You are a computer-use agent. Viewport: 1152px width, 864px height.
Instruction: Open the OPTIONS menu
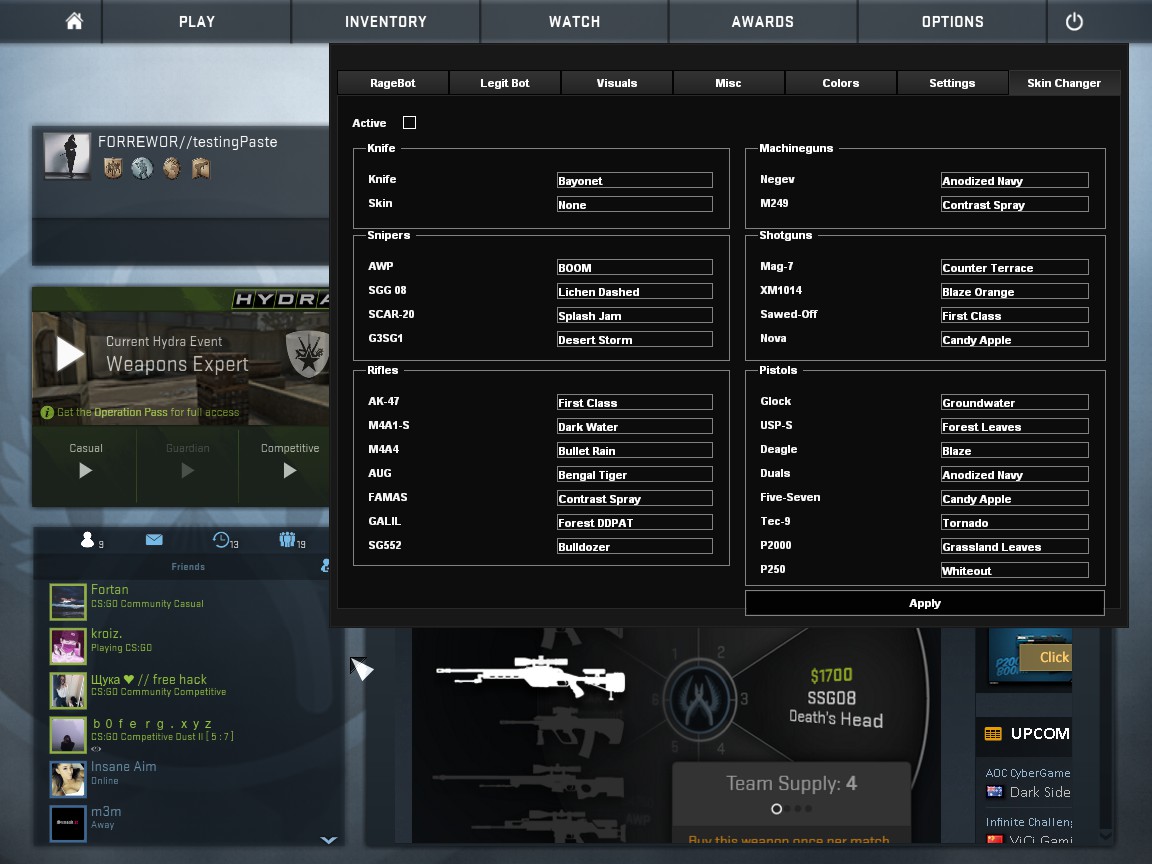pyautogui.click(x=952, y=21)
